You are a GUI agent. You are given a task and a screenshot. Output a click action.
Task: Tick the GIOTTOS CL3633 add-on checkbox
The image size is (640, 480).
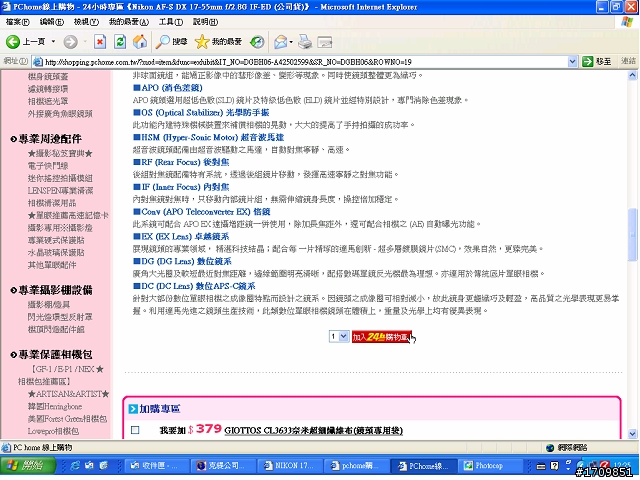tap(135, 430)
